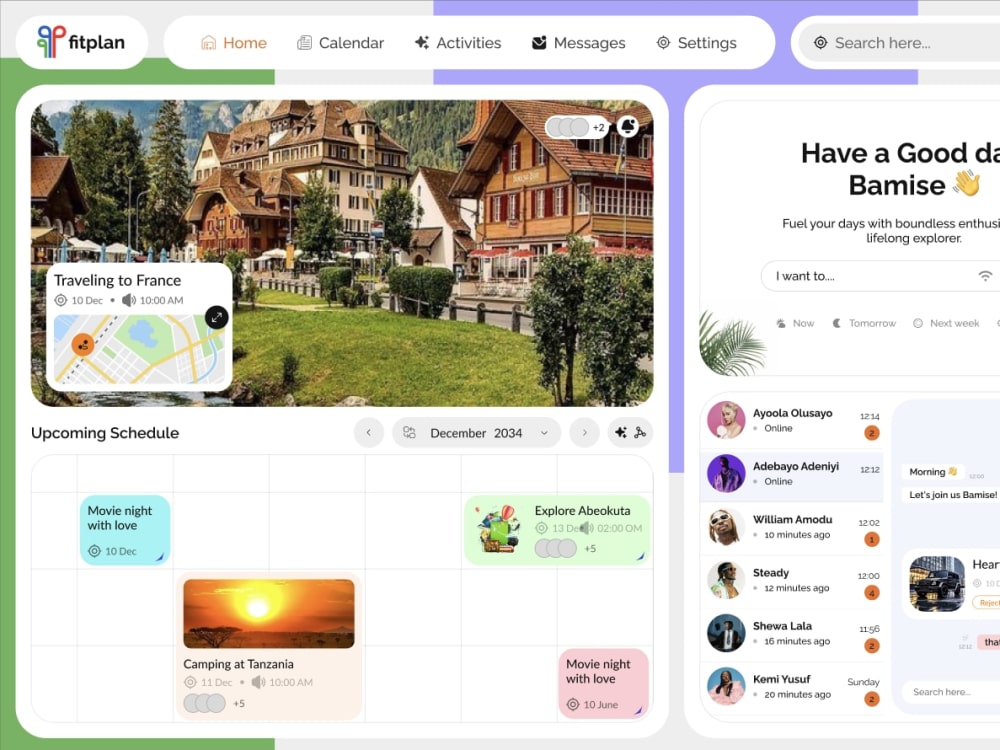Screen dimensions: 1000x750
Task: Click the 10:00 AM speaker icon on France card
Action: point(129,300)
